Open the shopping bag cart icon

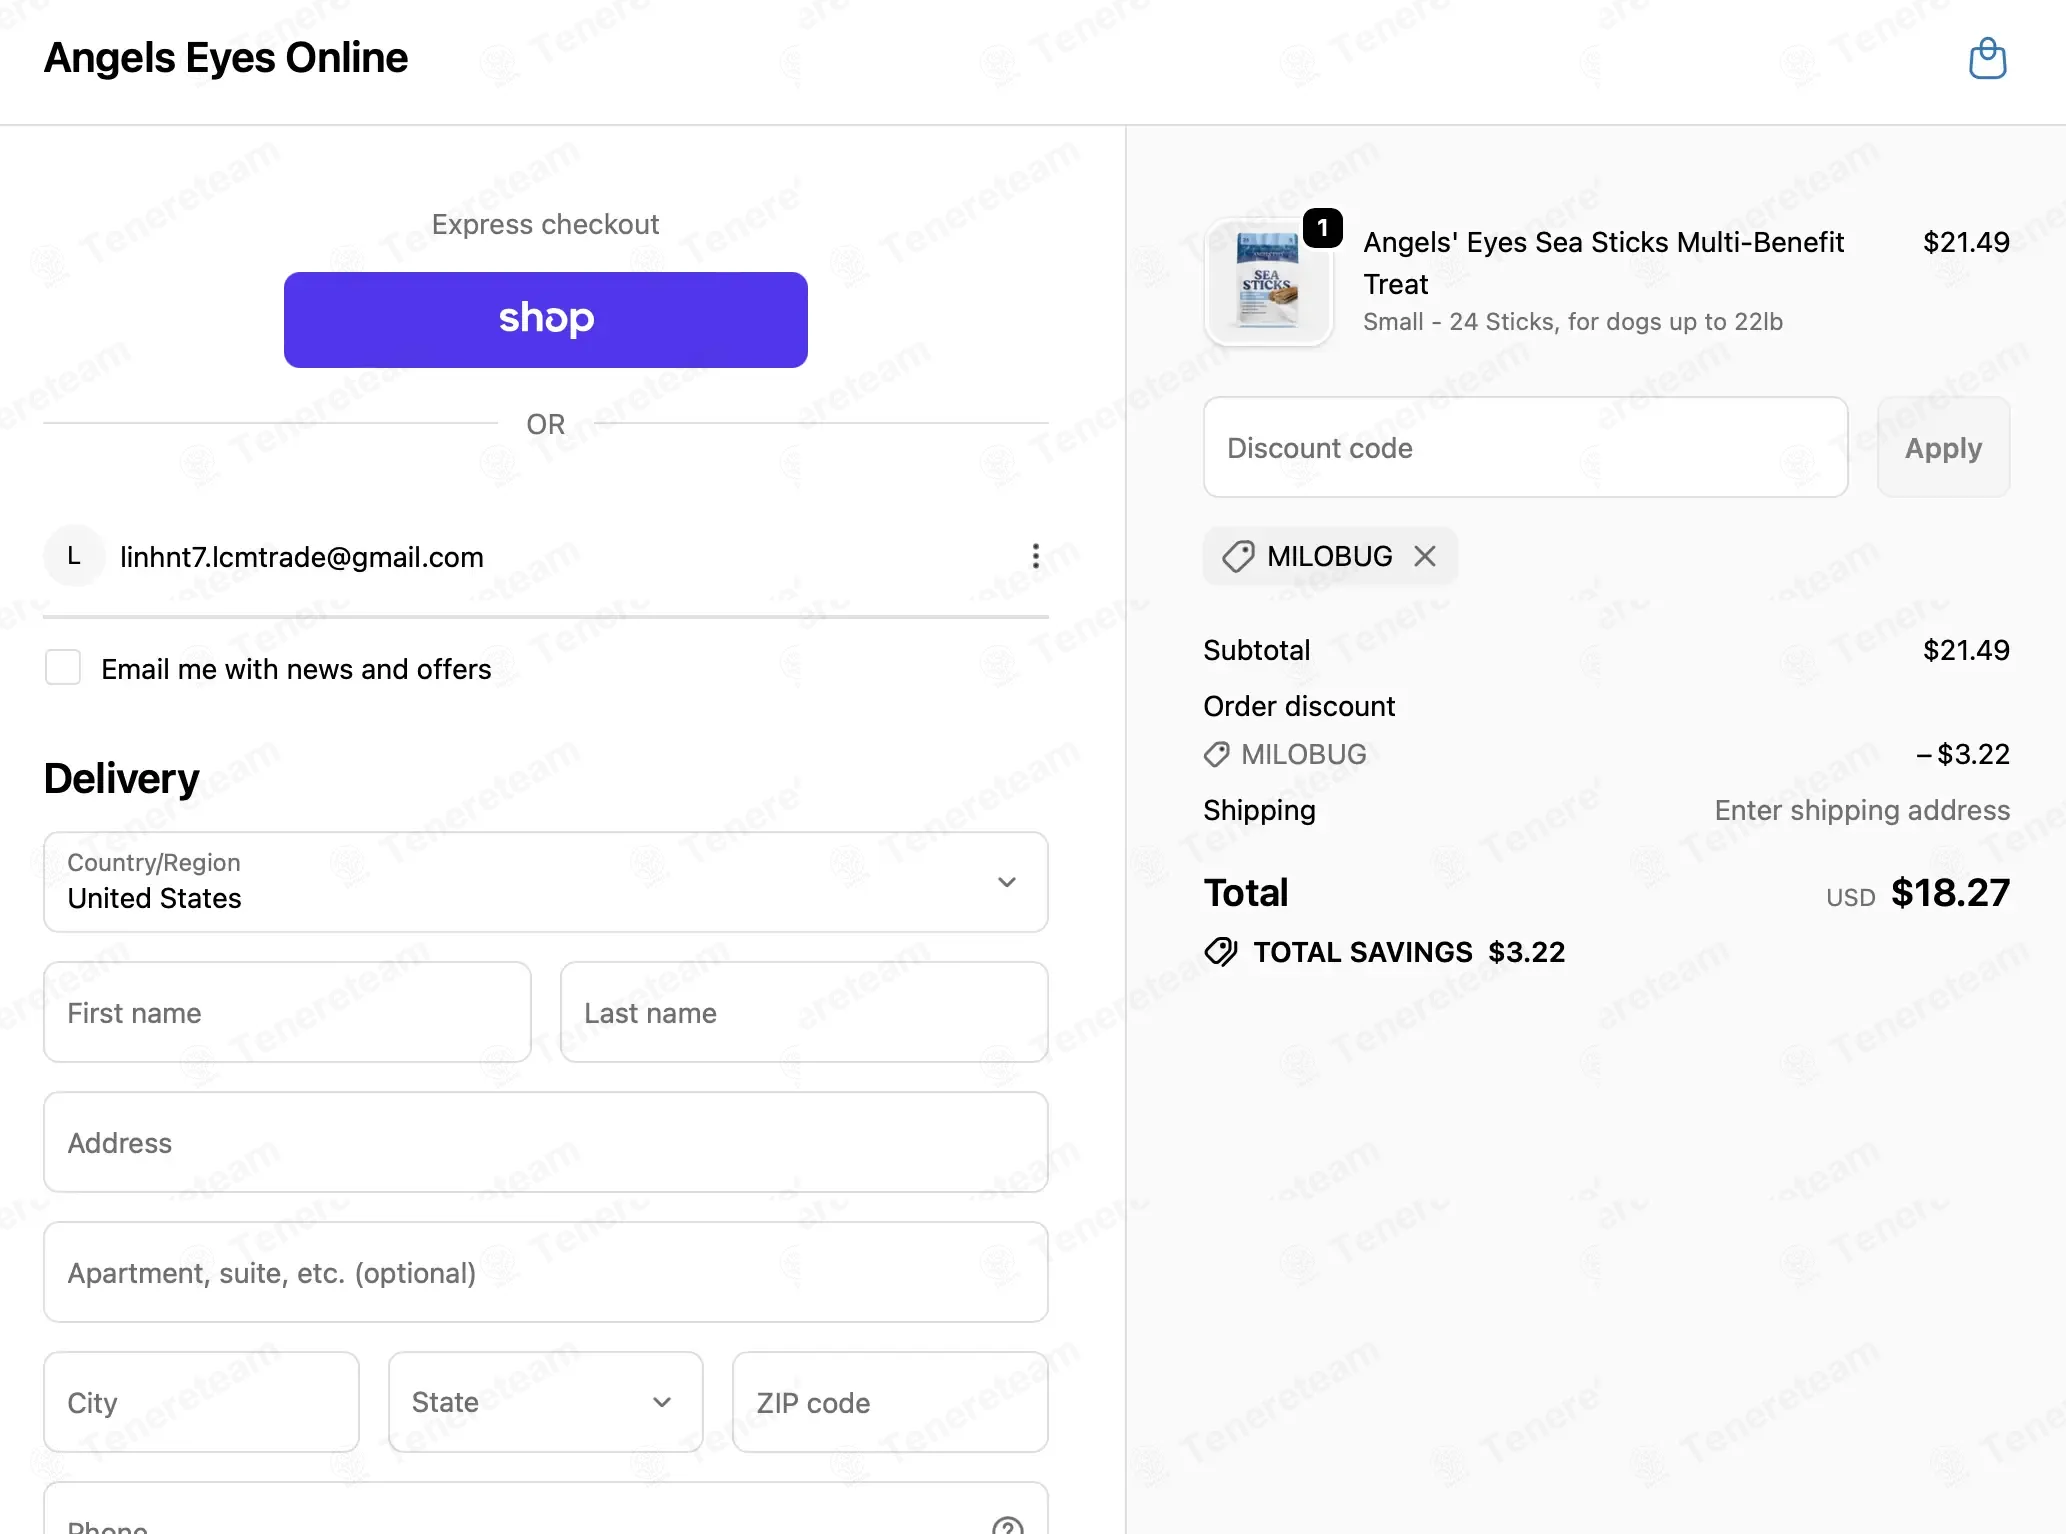pyautogui.click(x=1987, y=58)
